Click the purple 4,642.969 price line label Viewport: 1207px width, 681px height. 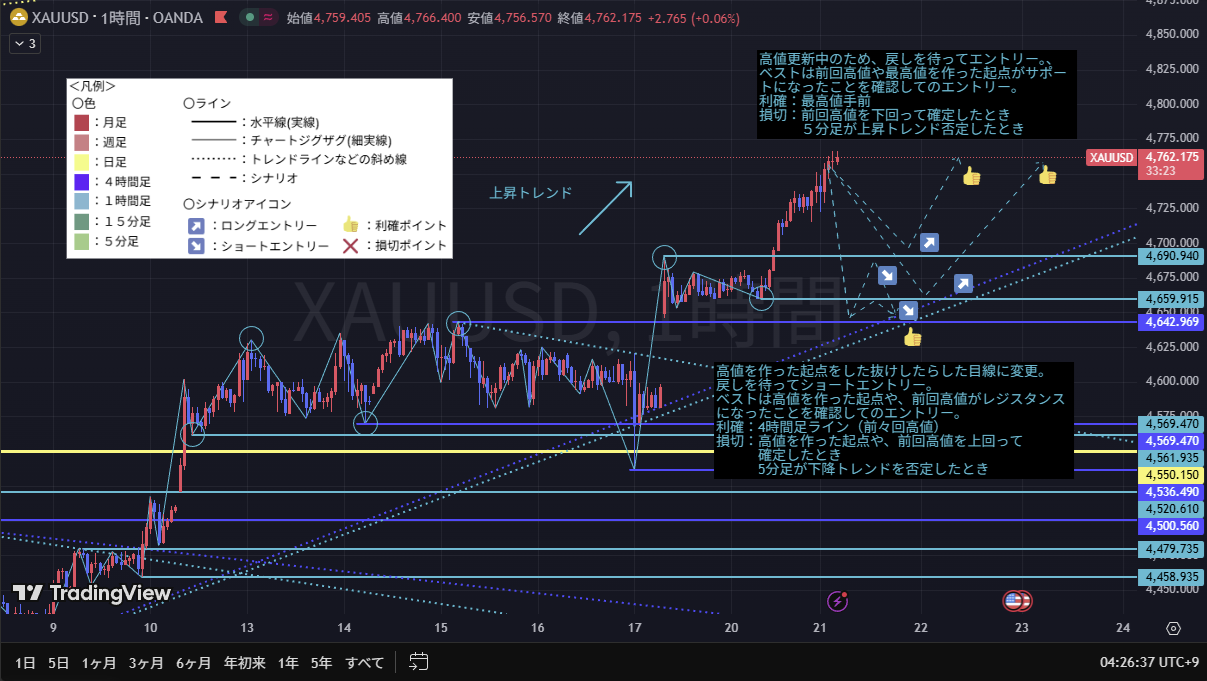[x=1170, y=322]
